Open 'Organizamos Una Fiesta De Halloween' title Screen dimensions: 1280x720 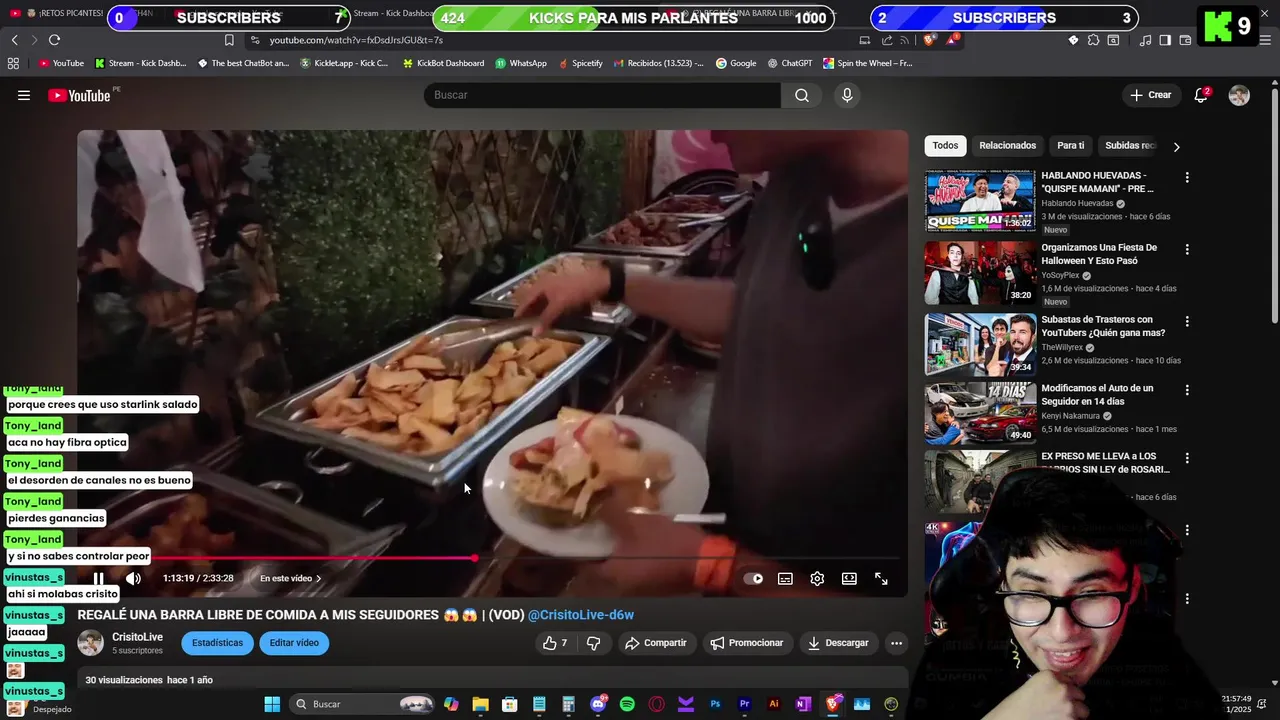(x=1099, y=254)
